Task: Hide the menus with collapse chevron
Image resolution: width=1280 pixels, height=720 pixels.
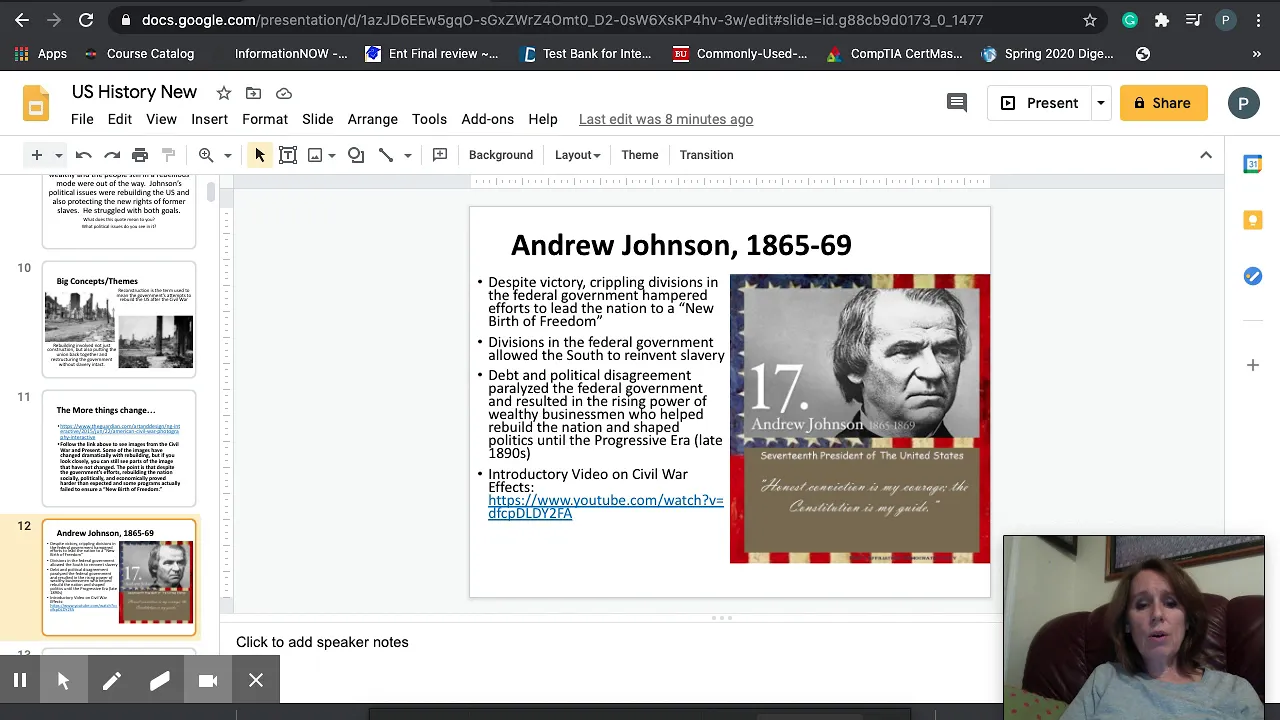Action: (x=1206, y=155)
